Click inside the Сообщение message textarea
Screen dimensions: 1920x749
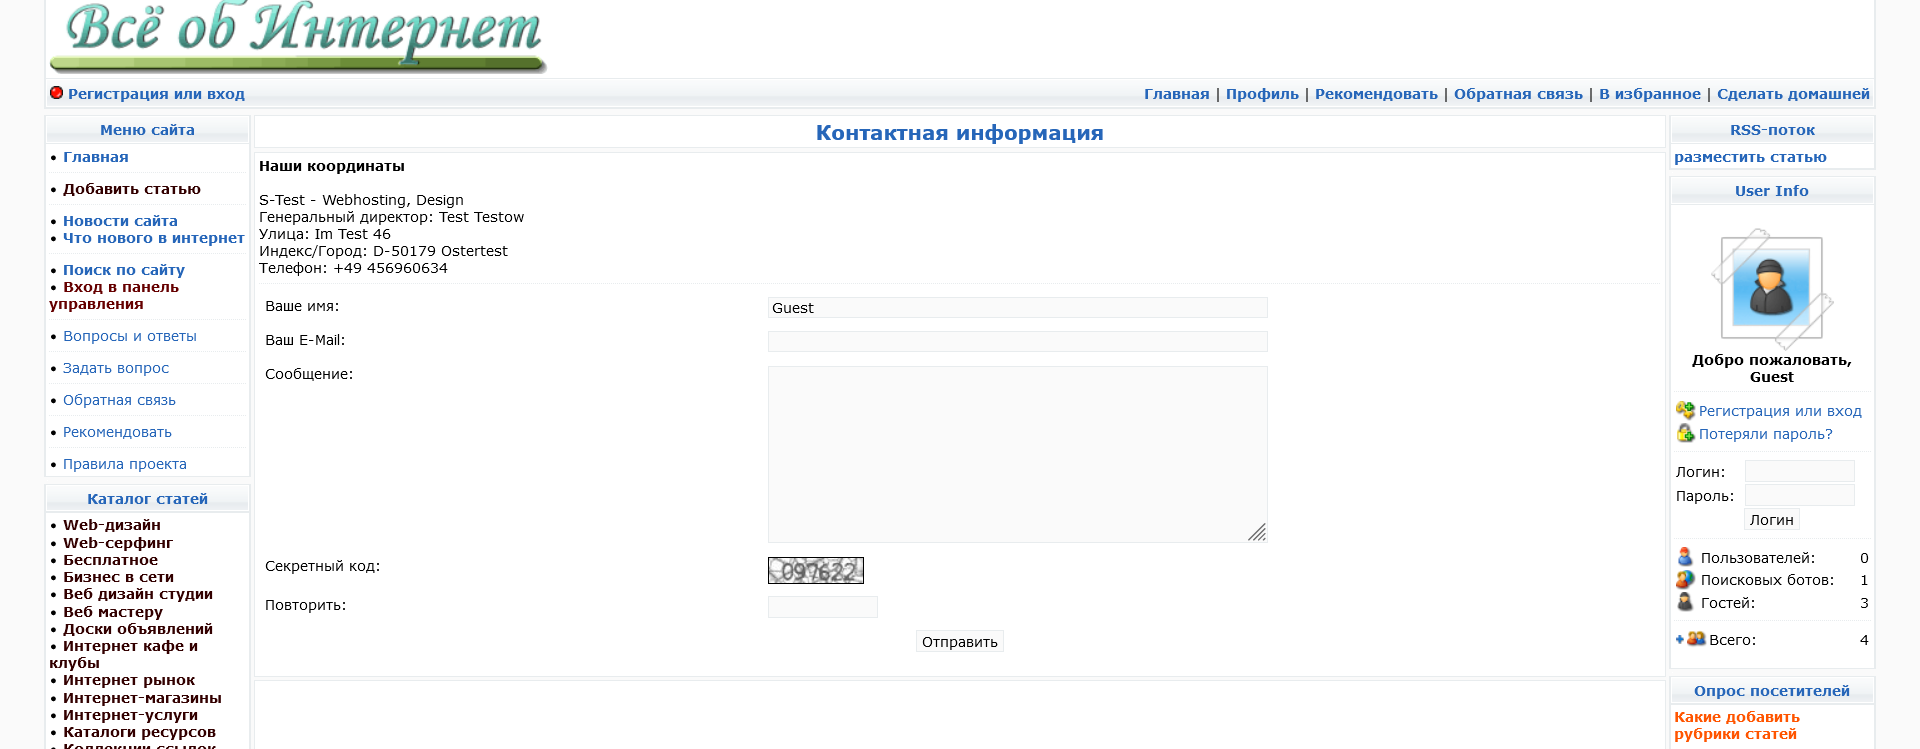[x=1017, y=454]
